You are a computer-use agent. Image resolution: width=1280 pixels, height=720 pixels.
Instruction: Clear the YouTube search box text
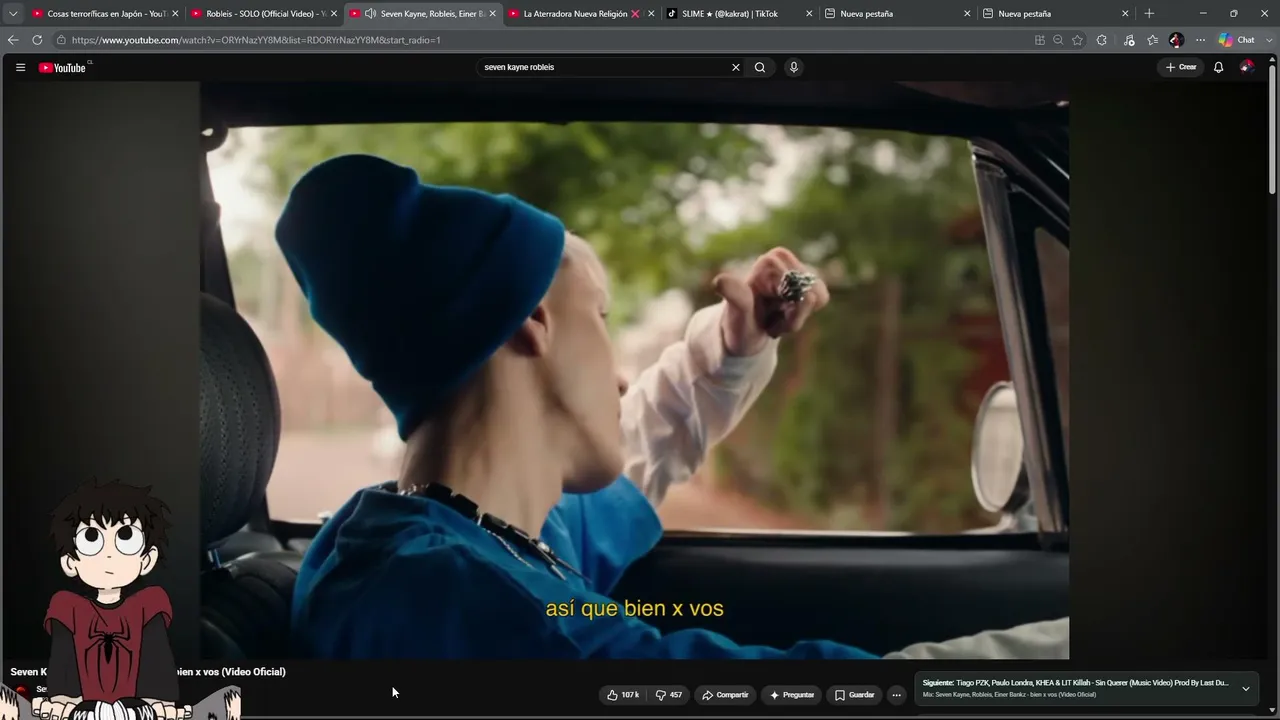click(736, 67)
